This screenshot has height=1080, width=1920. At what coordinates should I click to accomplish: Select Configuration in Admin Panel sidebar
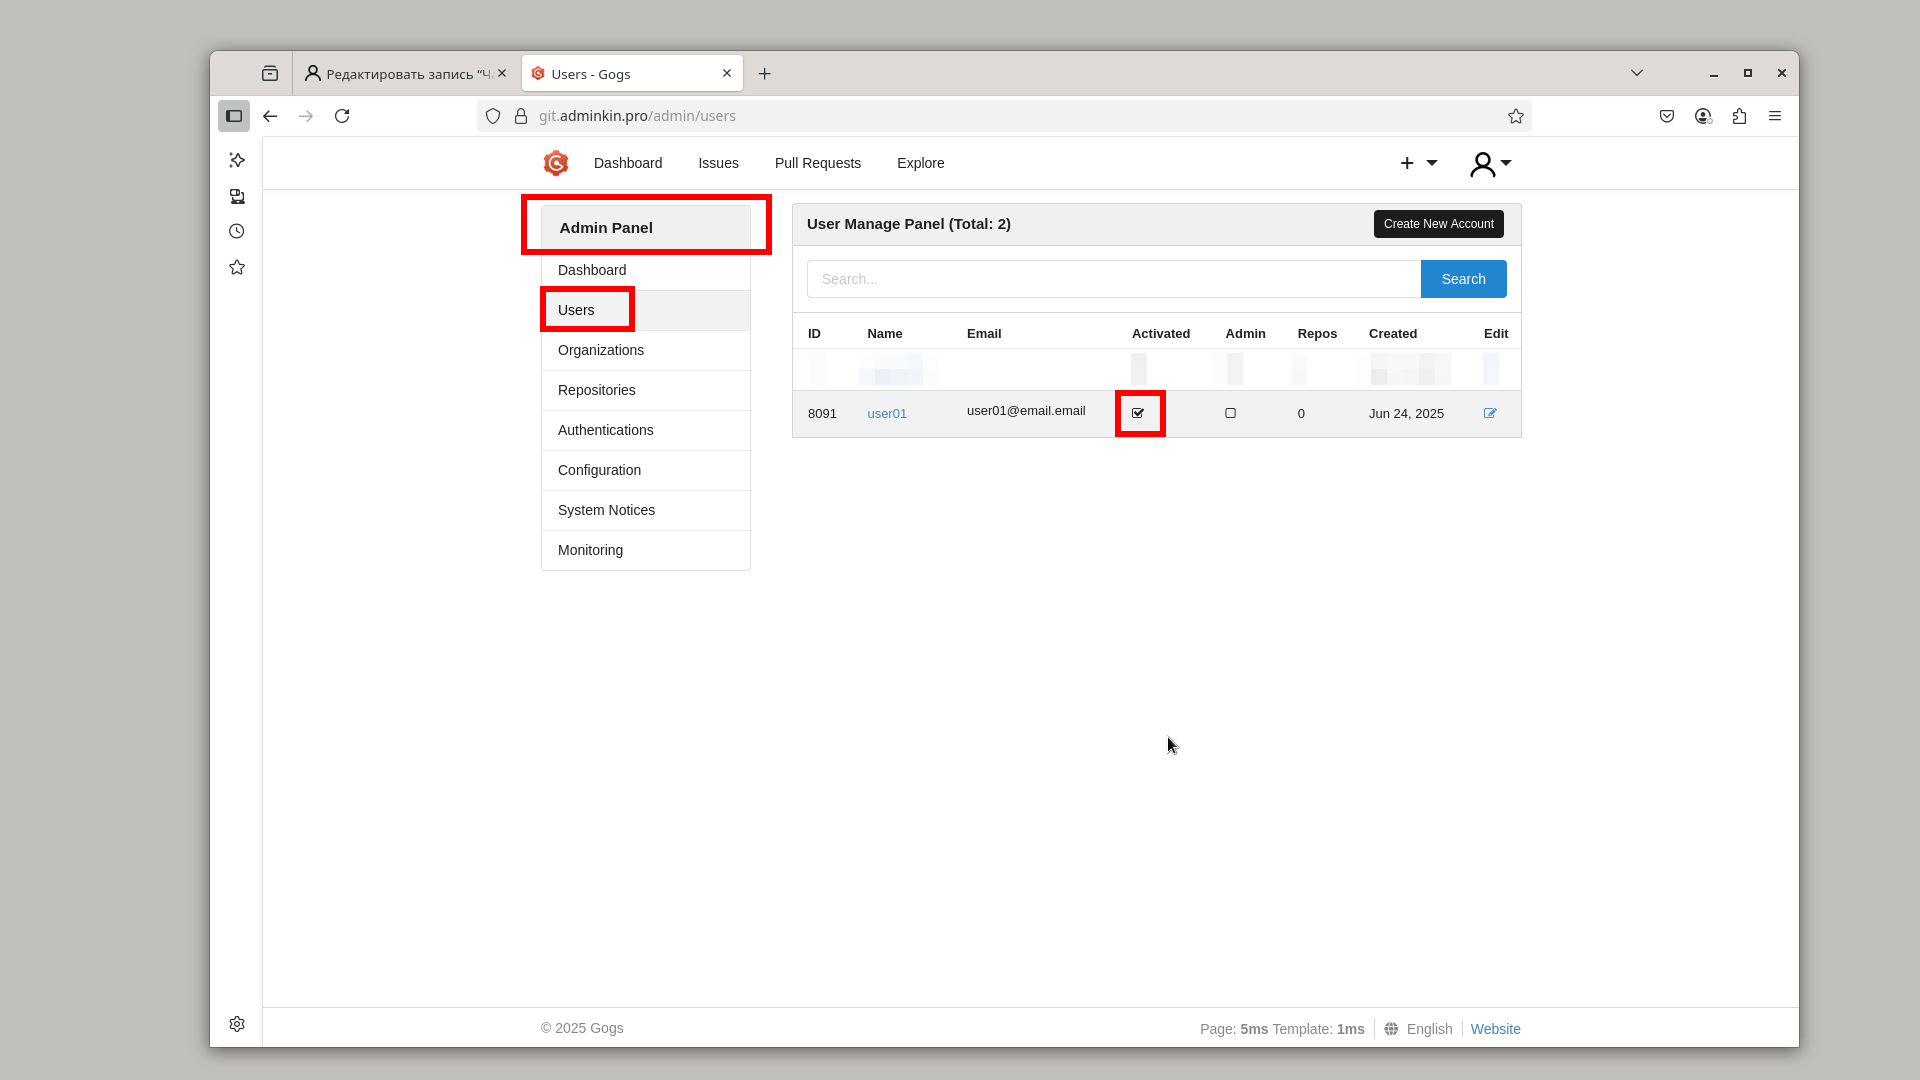tap(646, 470)
